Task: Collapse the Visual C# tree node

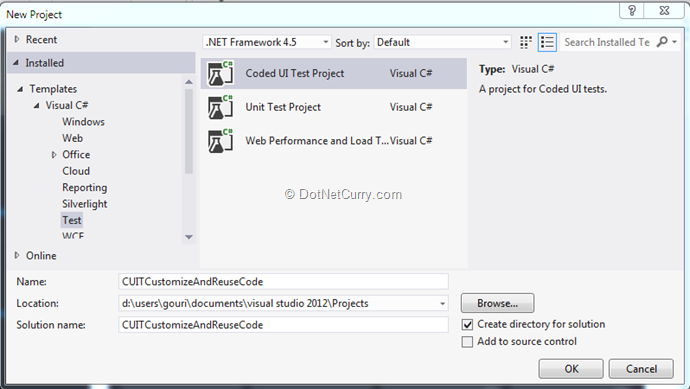Action: pyautogui.click(x=37, y=106)
